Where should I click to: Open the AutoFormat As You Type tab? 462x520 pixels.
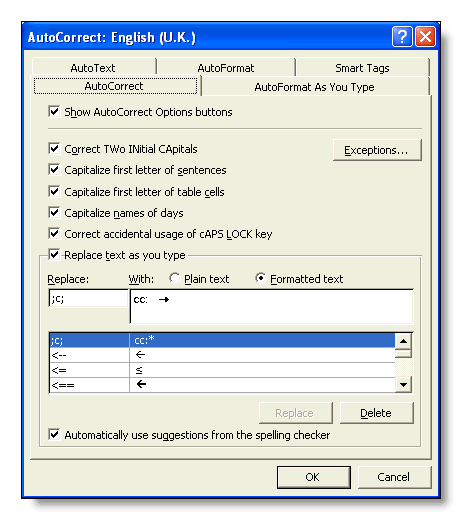314,87
